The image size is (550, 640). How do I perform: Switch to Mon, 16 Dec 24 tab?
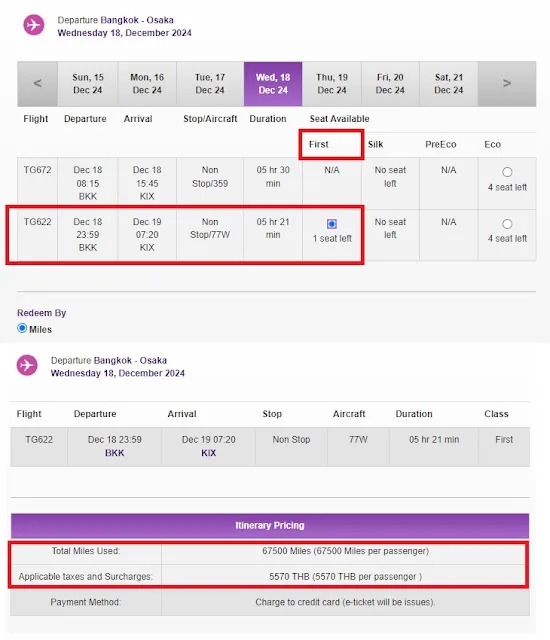click(x=147, y=84)
